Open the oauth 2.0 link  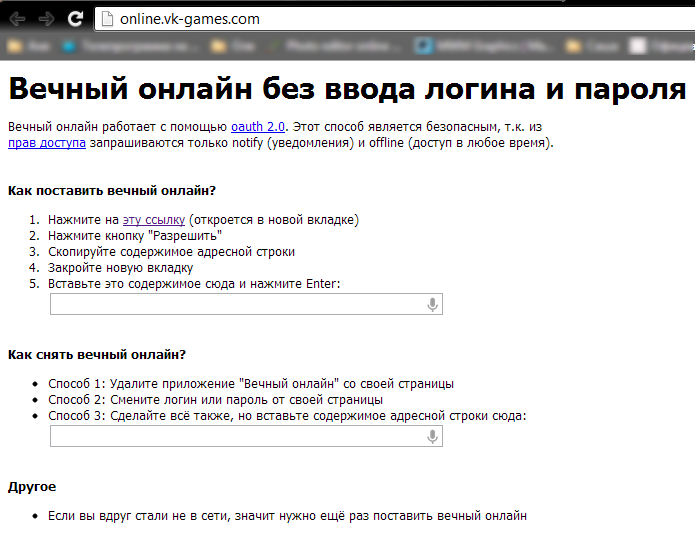(x=258, y=127)
